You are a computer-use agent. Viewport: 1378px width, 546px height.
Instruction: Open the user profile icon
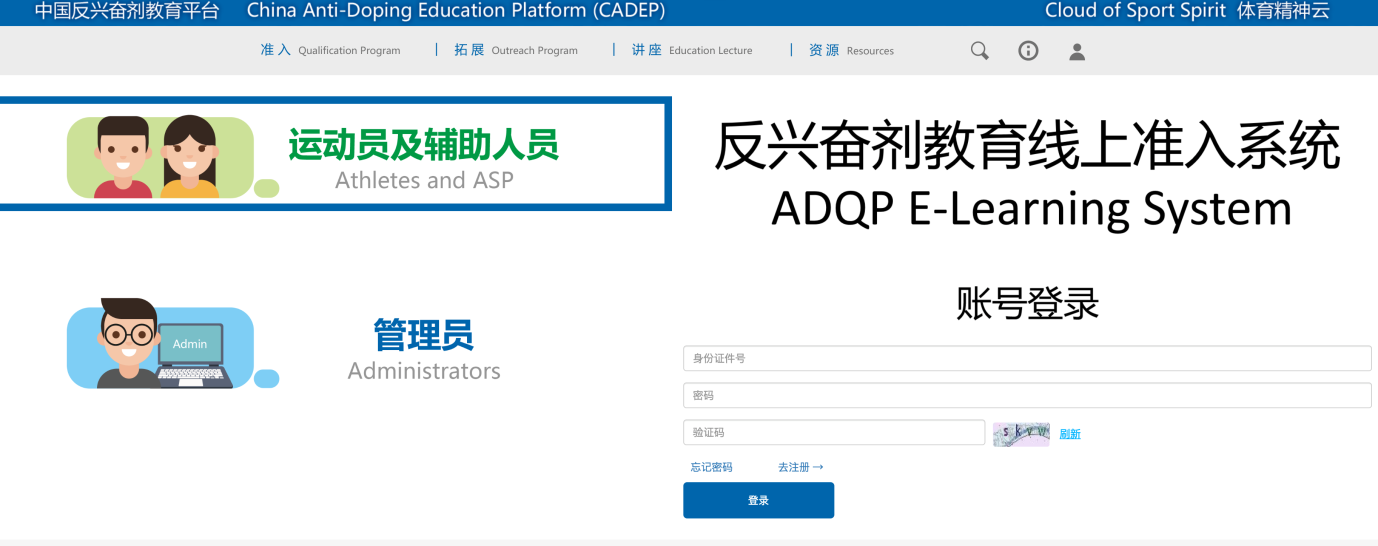tap(1077, 51)
